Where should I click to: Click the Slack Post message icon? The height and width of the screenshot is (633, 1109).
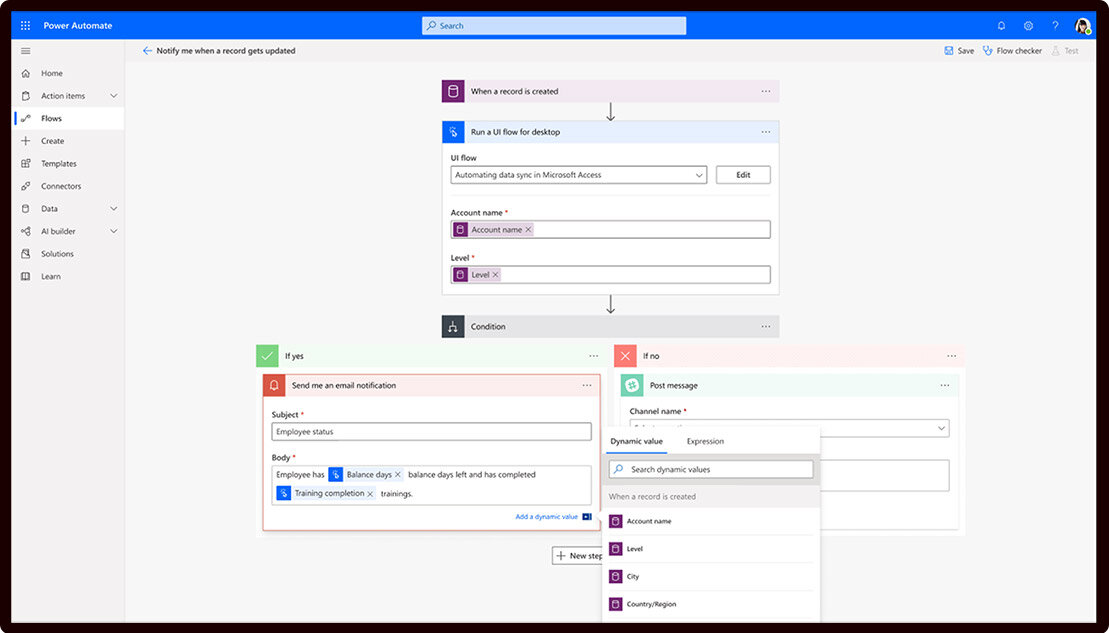[632, 385]
